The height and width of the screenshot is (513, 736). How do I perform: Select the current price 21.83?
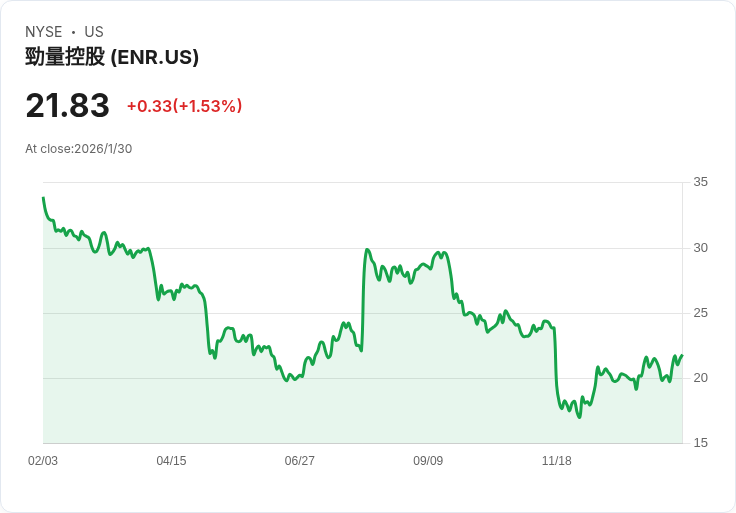(67, 106)
